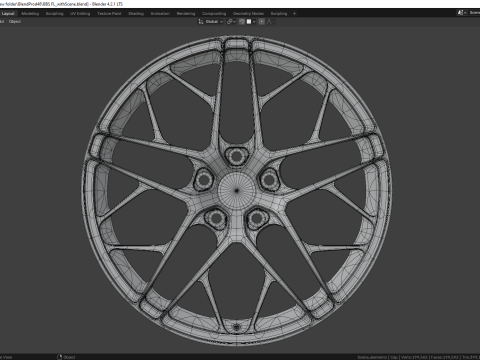Click the Blender 4.2.1 LTS window title

click(x=107, y=4)
